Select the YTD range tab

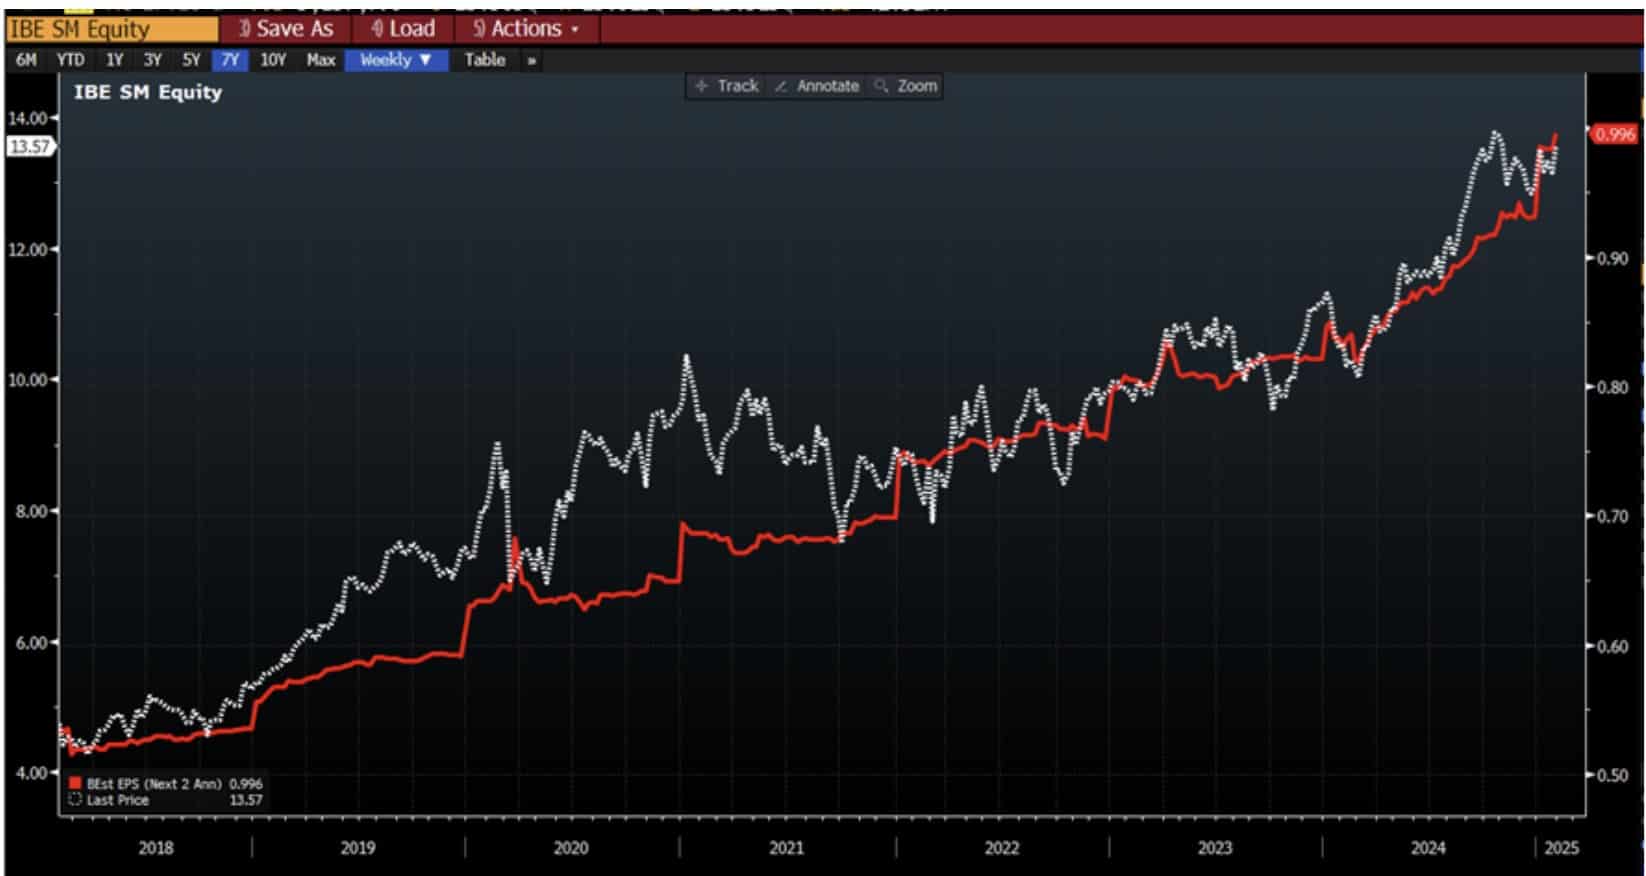[70, 60]
